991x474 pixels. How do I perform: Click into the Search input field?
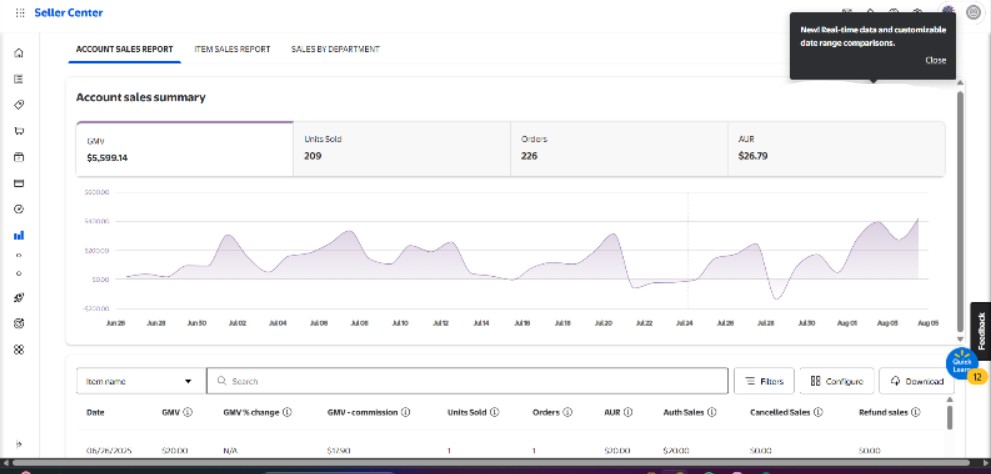[470, 381]
